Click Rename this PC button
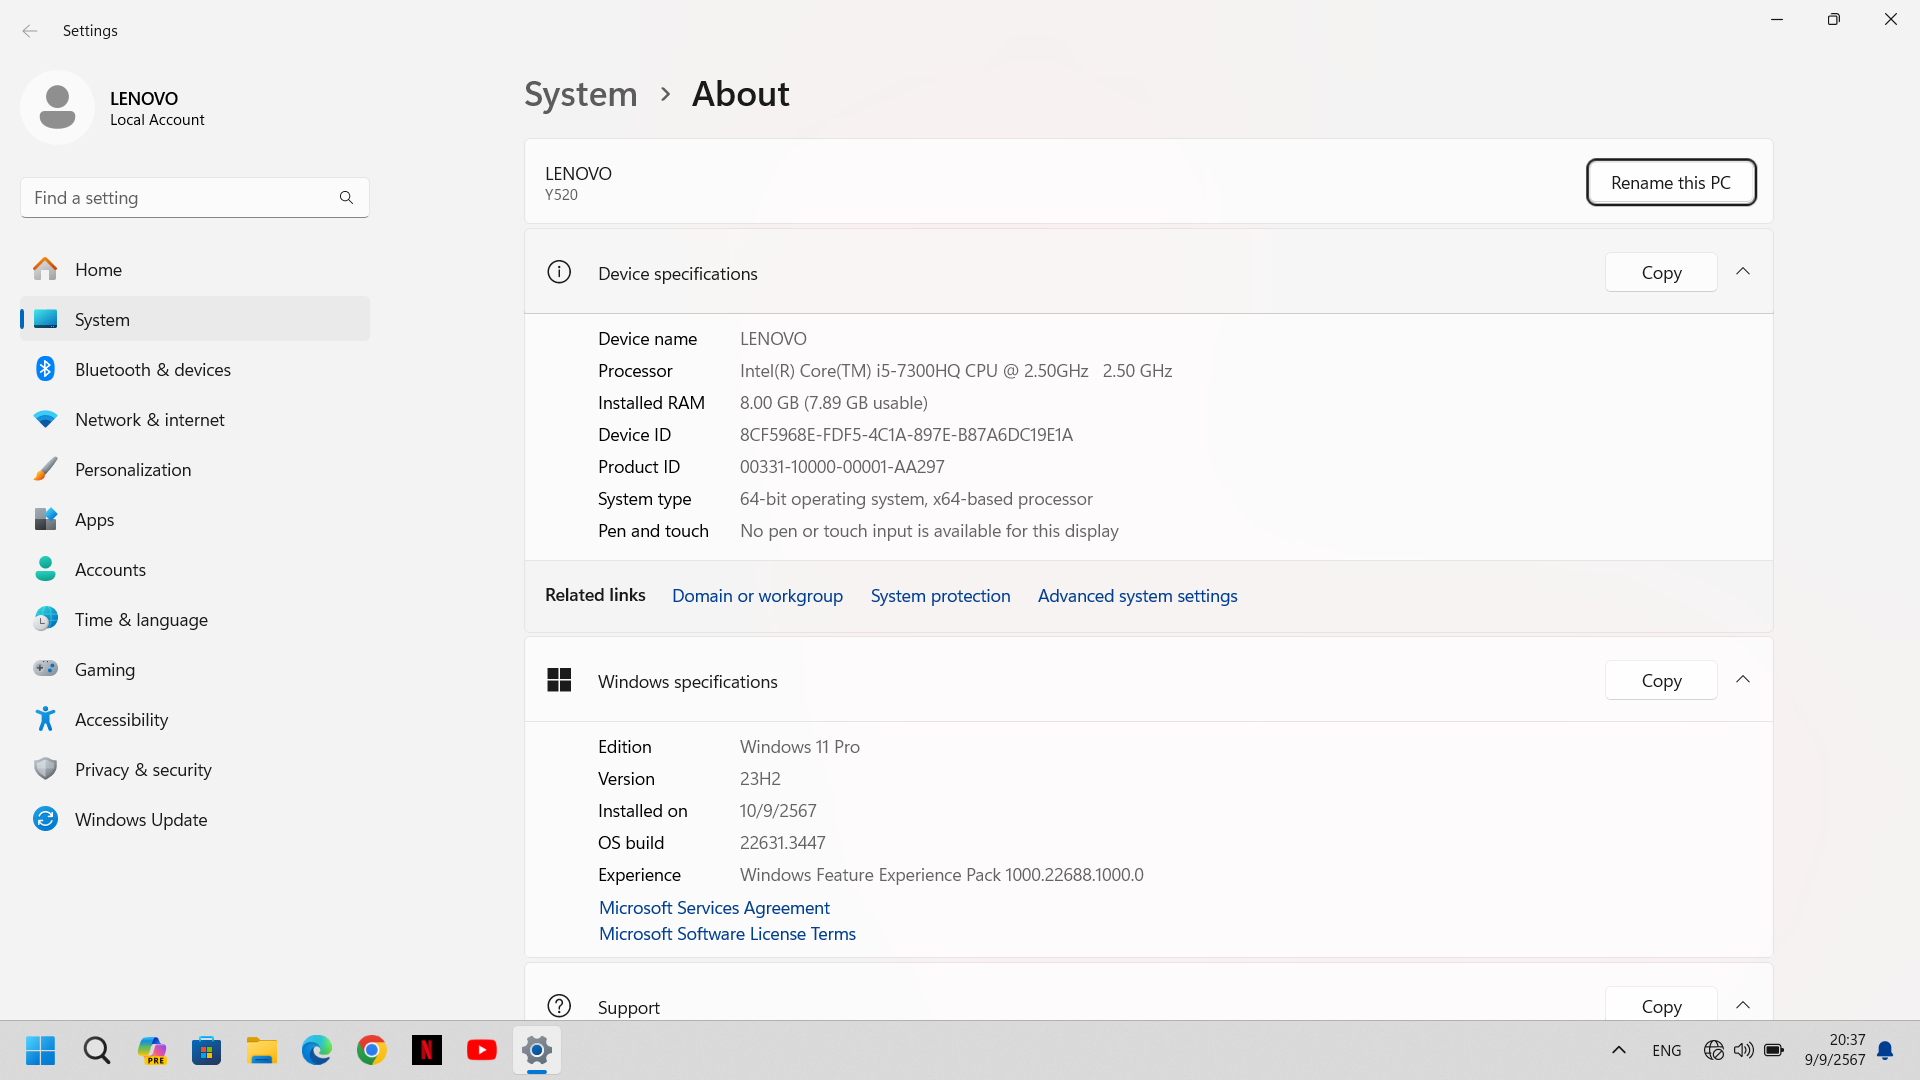Viewport: 1920px width, 1080px height. click(1671, 182)
